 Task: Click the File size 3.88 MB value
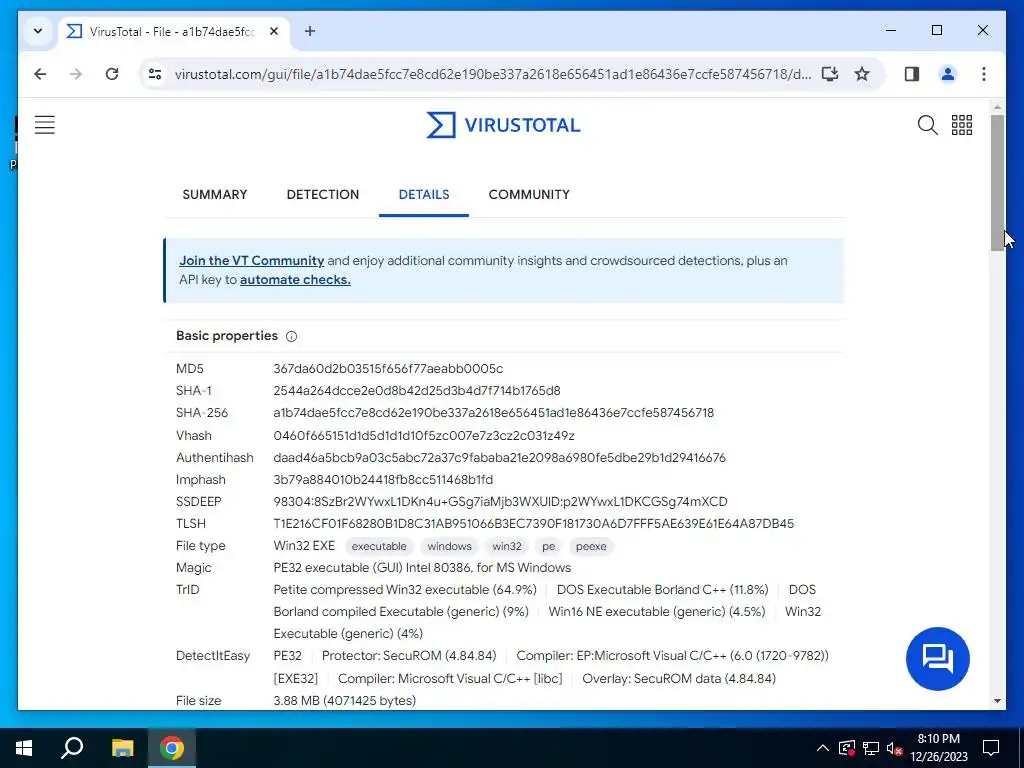click(x=344, y=701)
